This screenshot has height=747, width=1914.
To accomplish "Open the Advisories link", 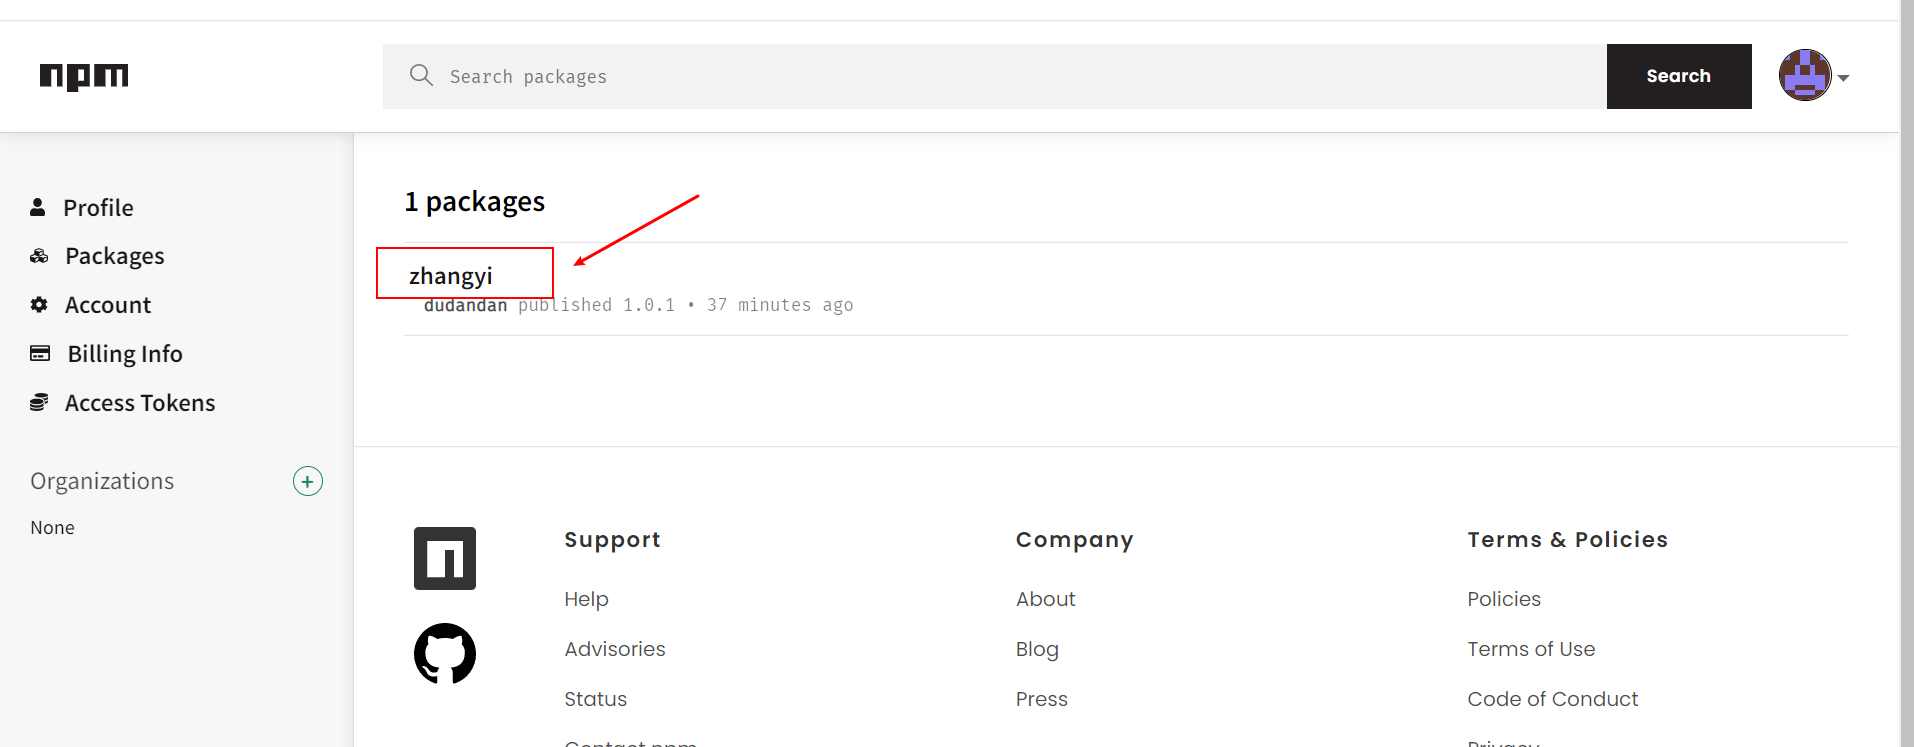I will pos(615,649).
